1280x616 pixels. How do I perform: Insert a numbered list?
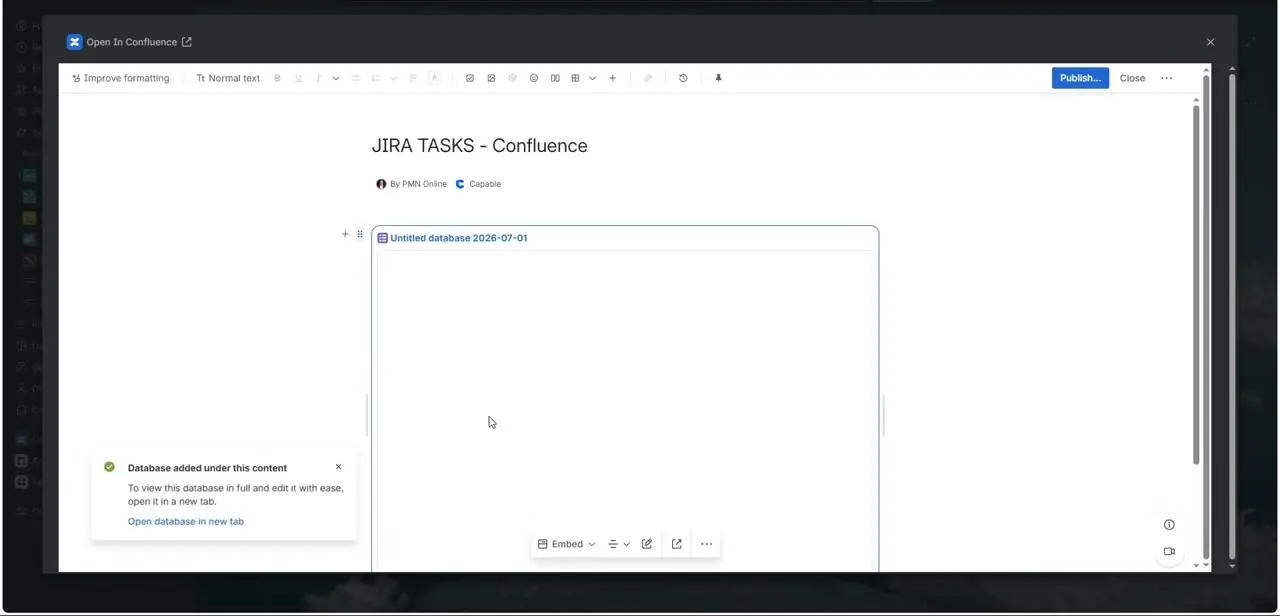[x=376, y=78]
